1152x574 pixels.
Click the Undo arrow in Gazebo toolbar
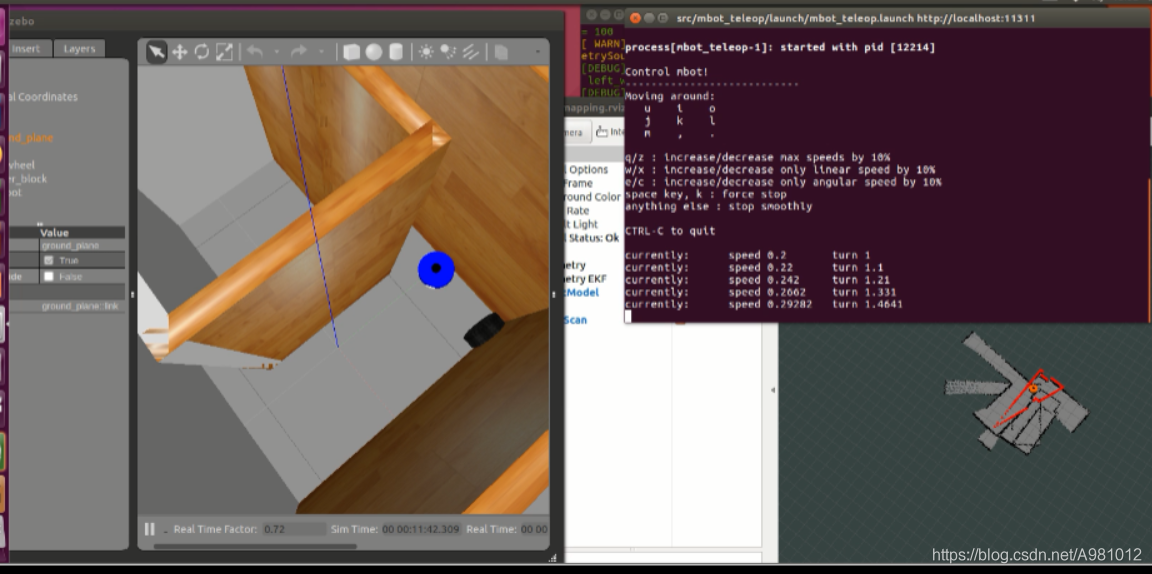click(x=255, y=52)
